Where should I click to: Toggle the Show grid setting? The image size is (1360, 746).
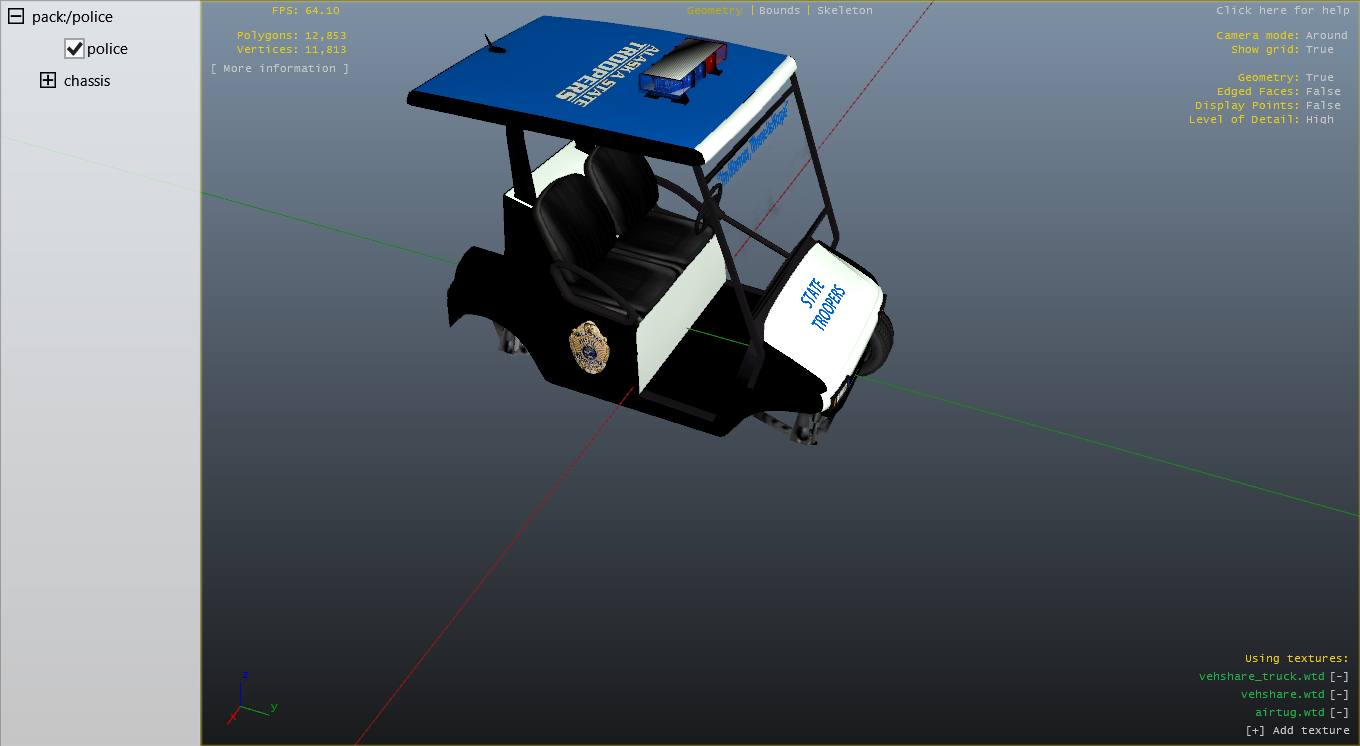pos(1319,50)
